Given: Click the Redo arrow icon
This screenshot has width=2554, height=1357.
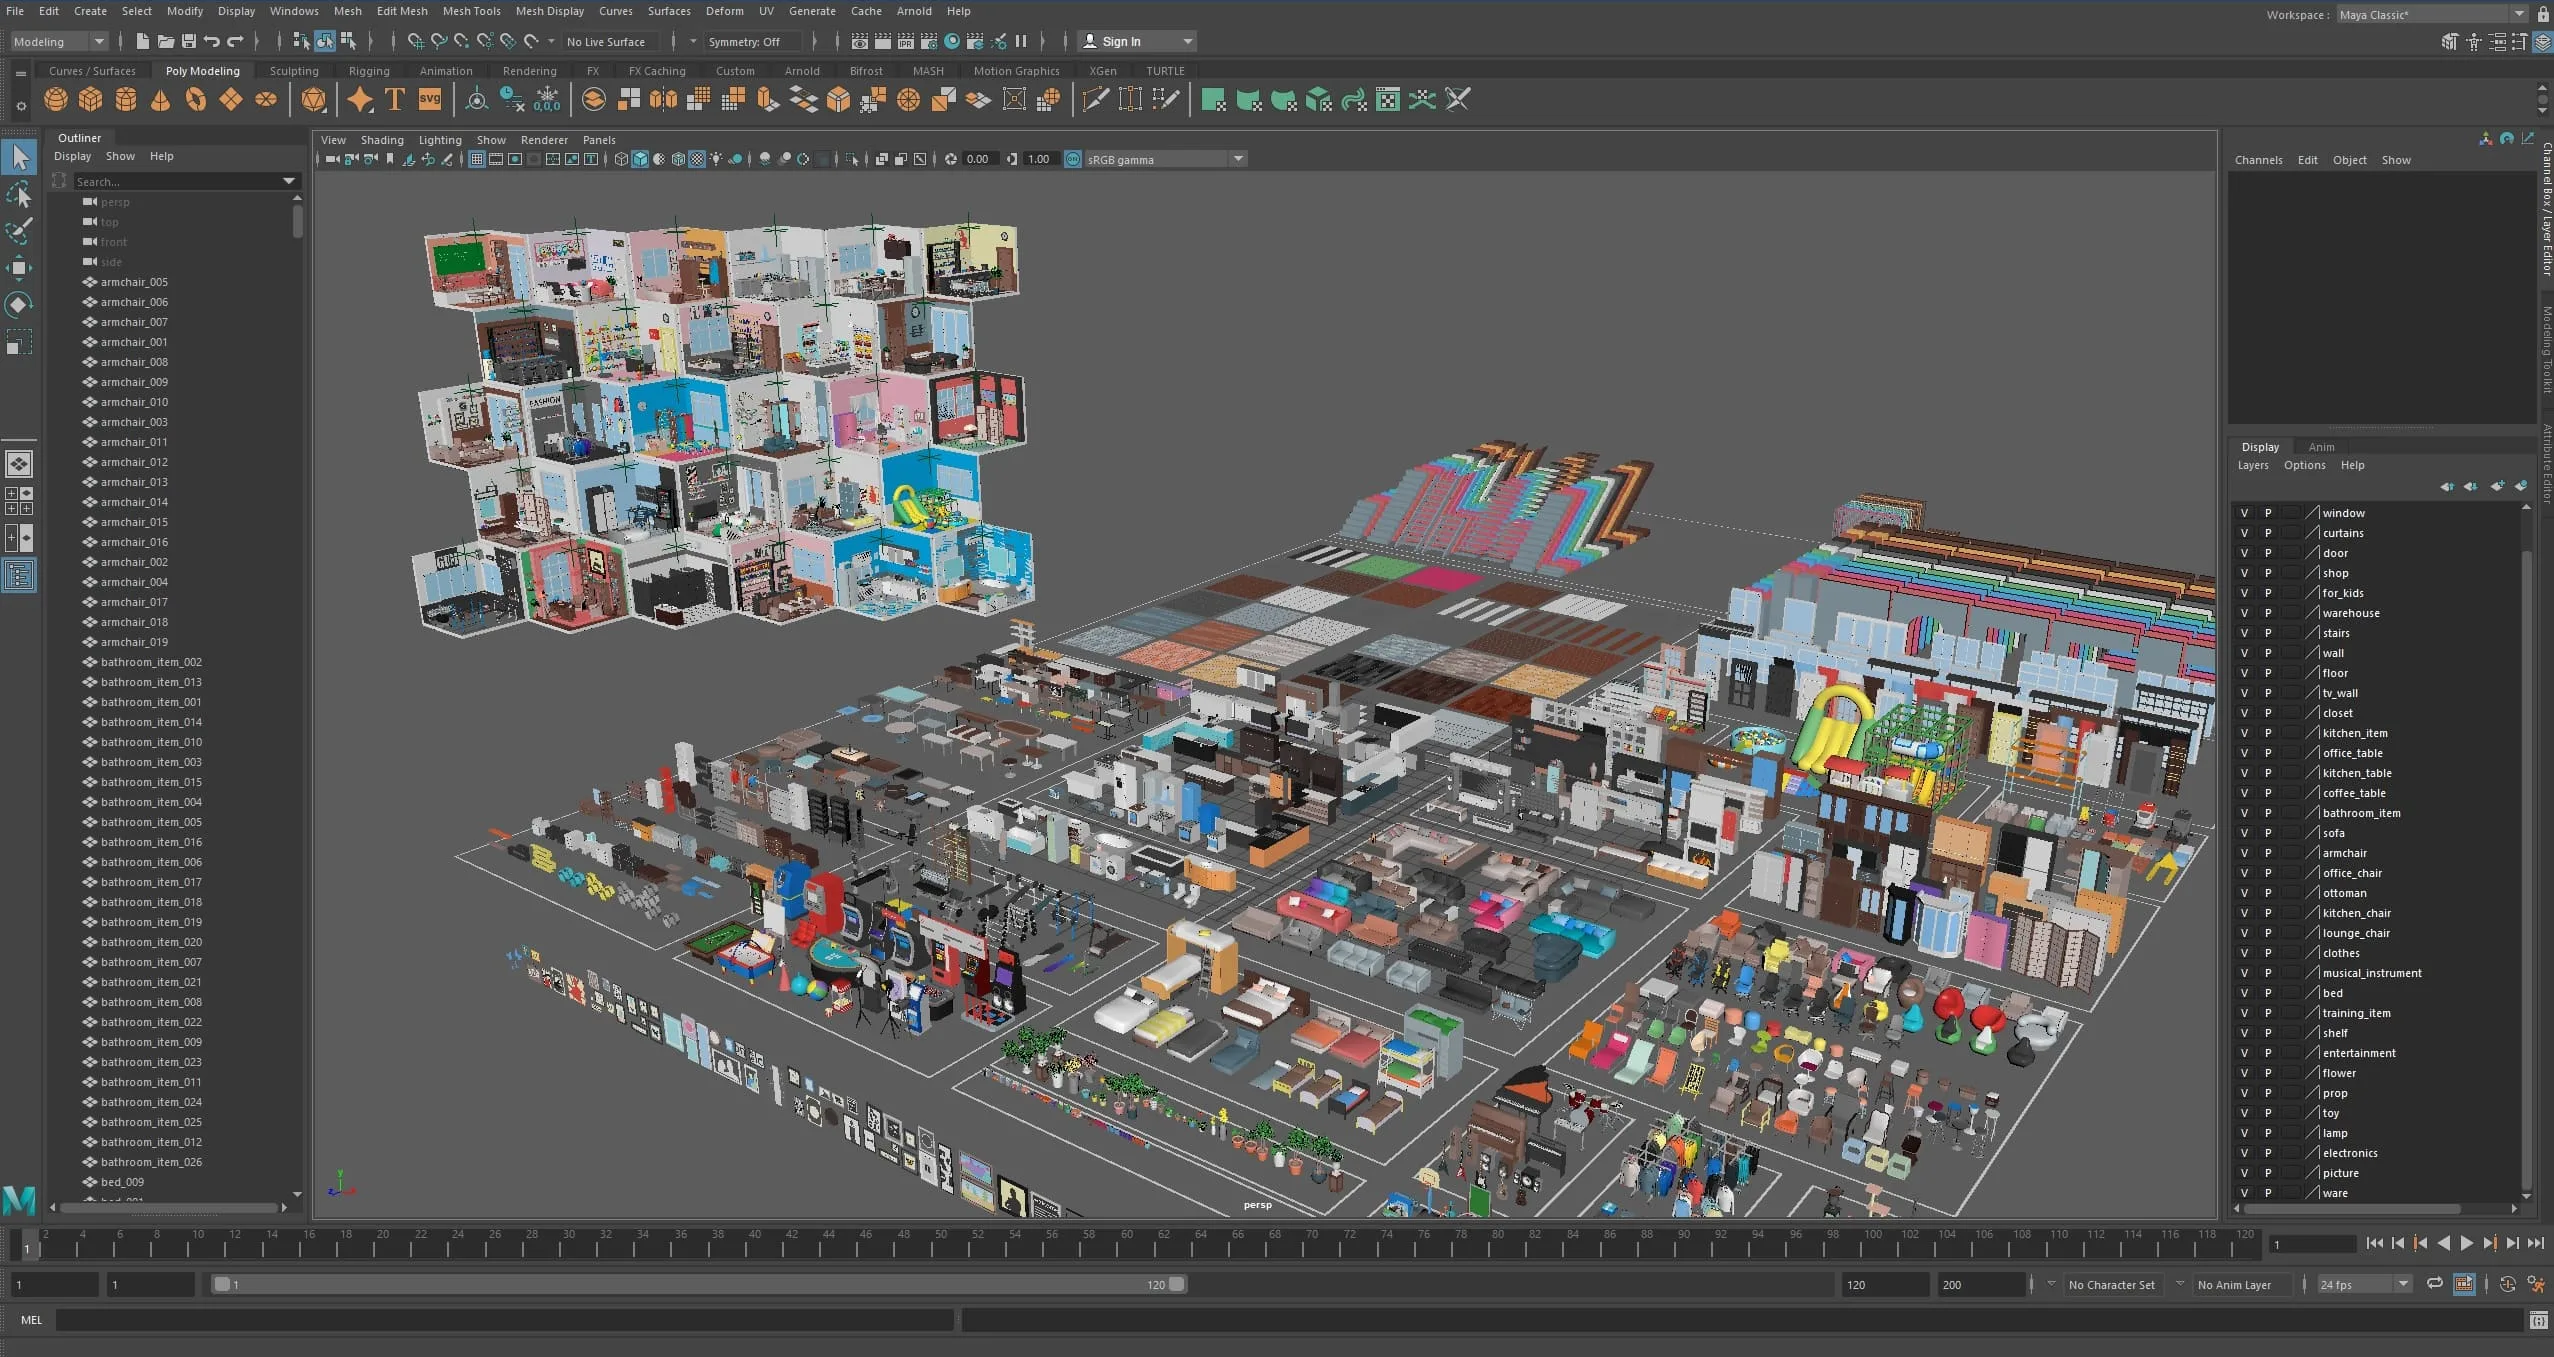Looking at the screenshot, I should coord(235,41).
